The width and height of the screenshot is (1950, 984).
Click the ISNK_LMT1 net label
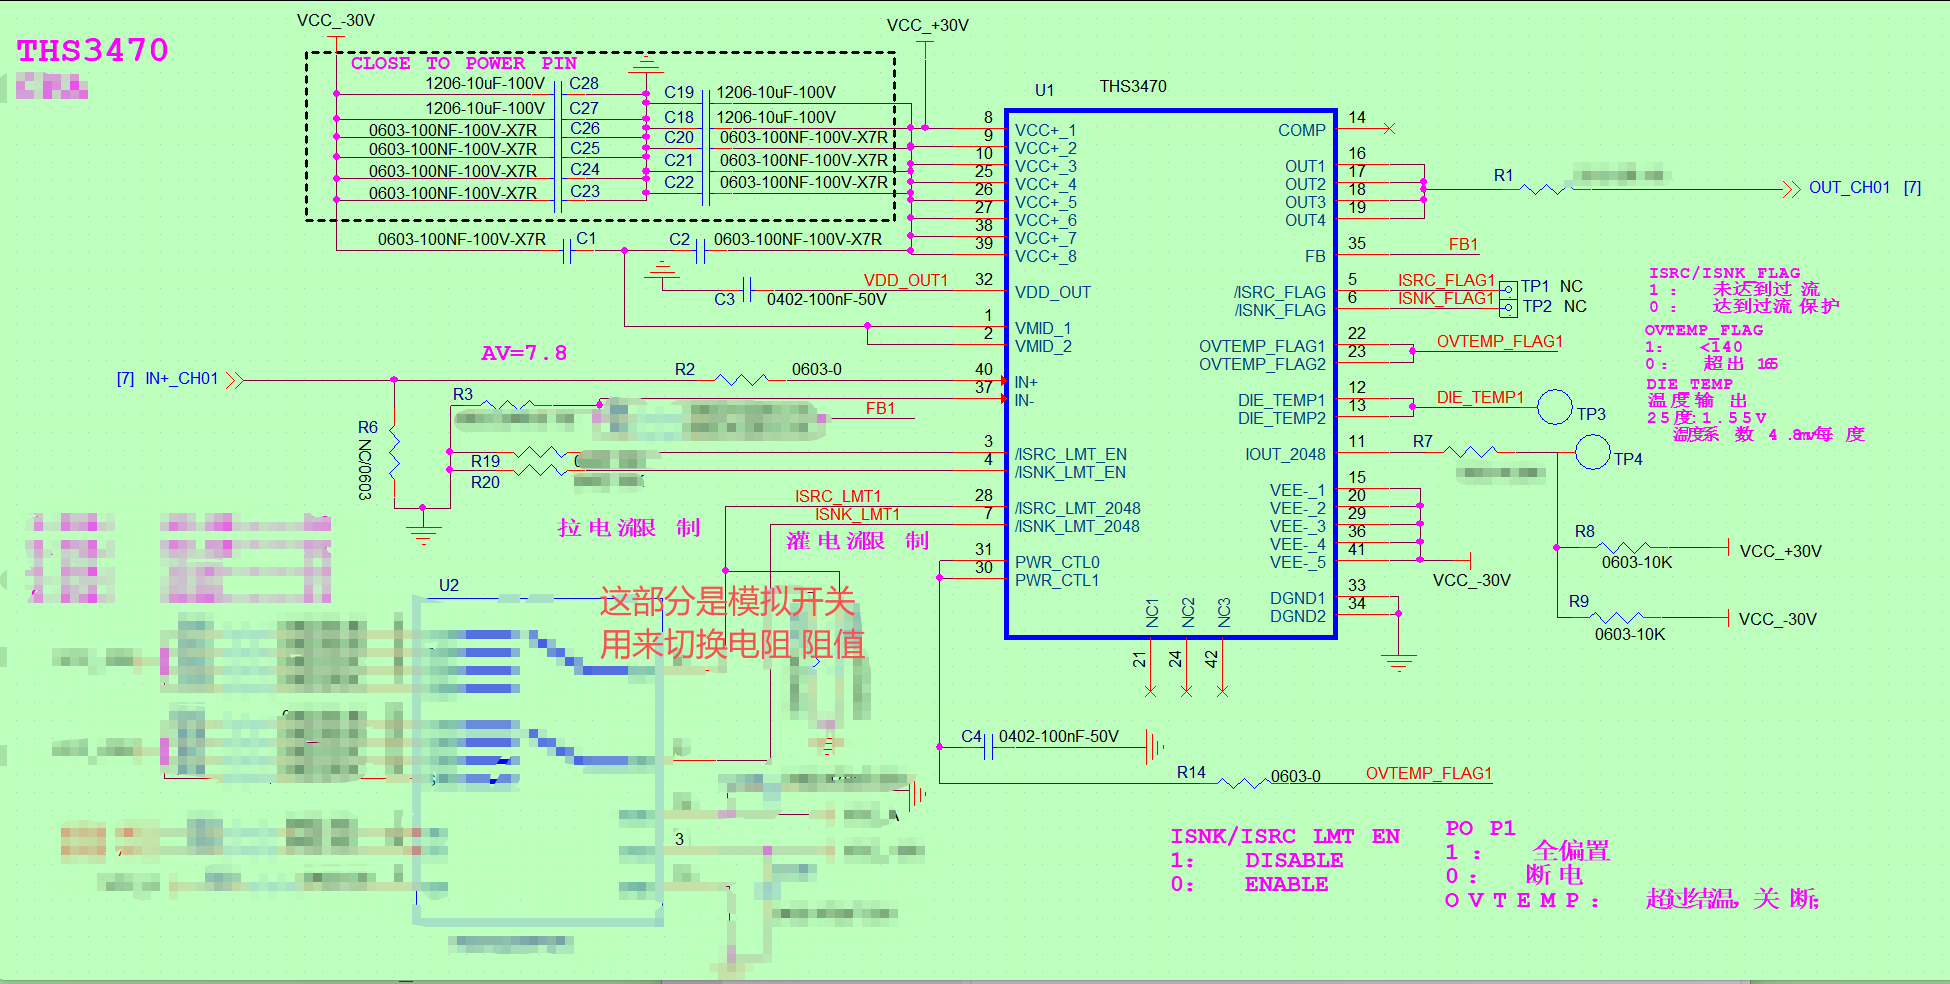point(858,514)
